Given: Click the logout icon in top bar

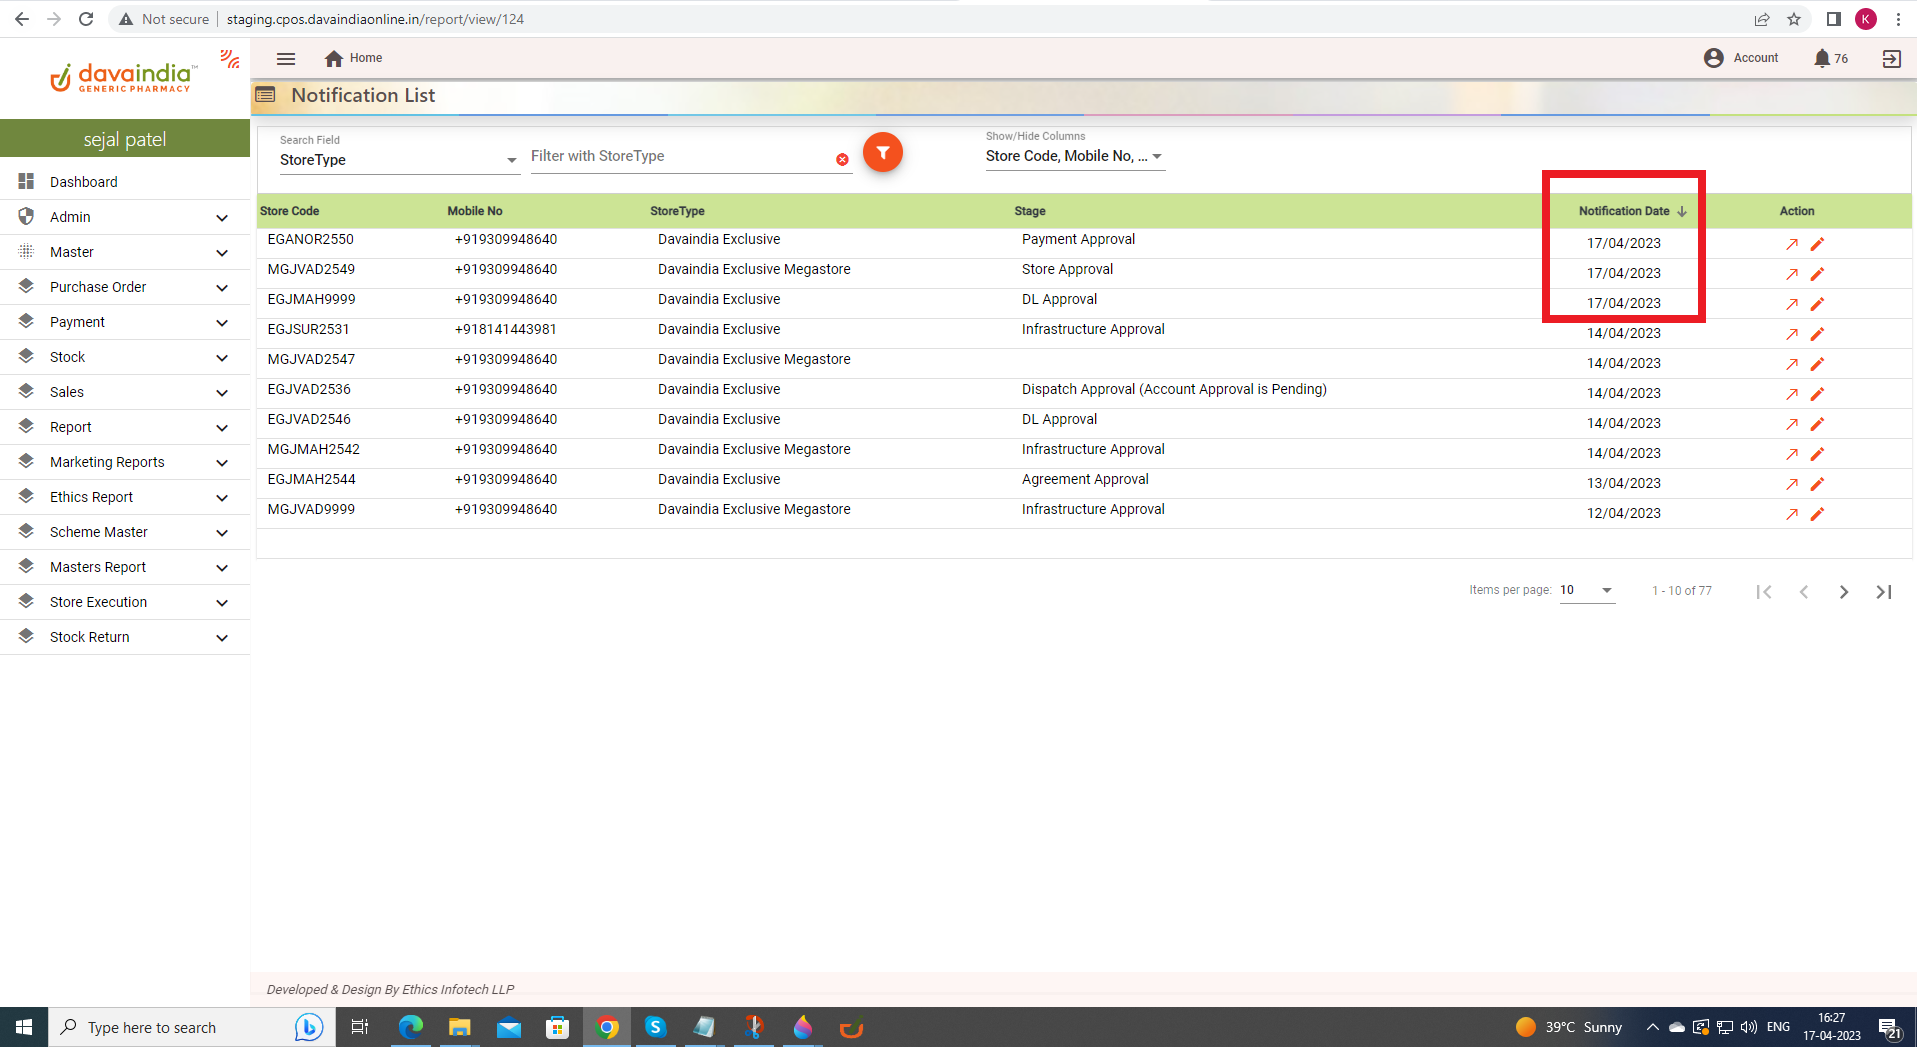Looking at the screenshot, I should coord(1891,59).
